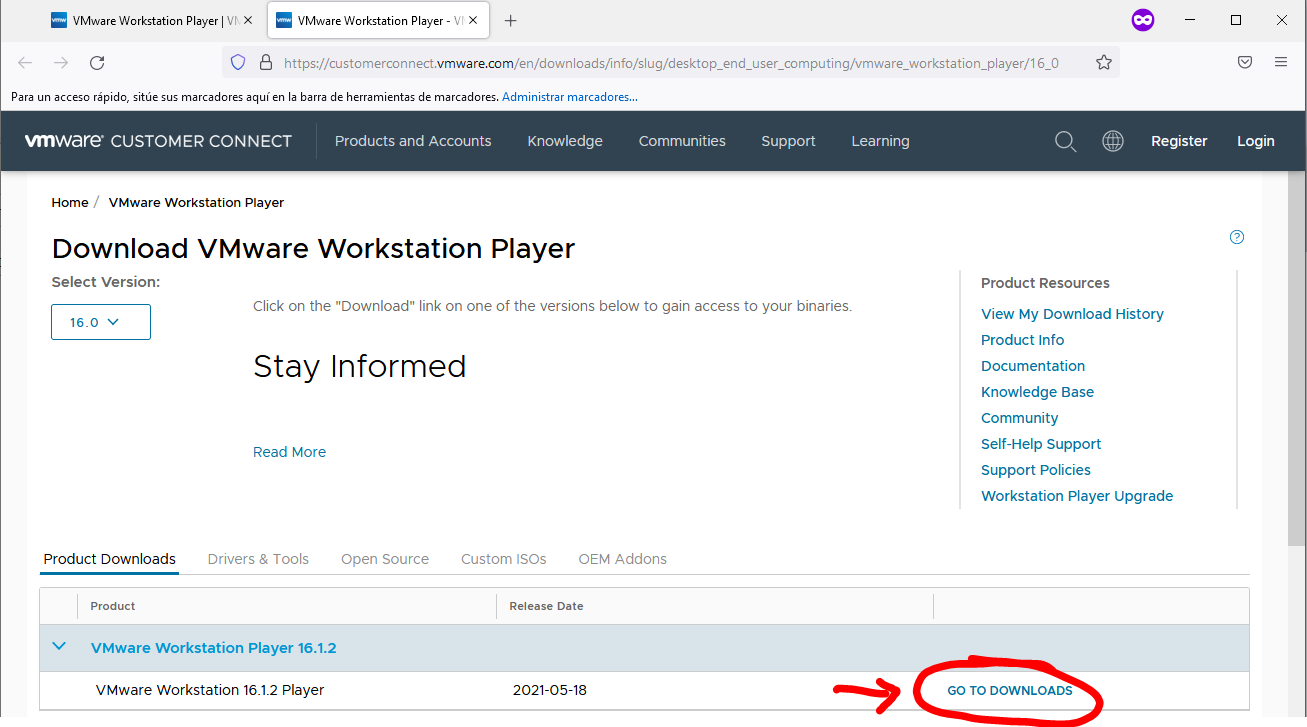
Task: Click the VMware Workstation 16.1.2 Player cell
Action: [210, 690]
